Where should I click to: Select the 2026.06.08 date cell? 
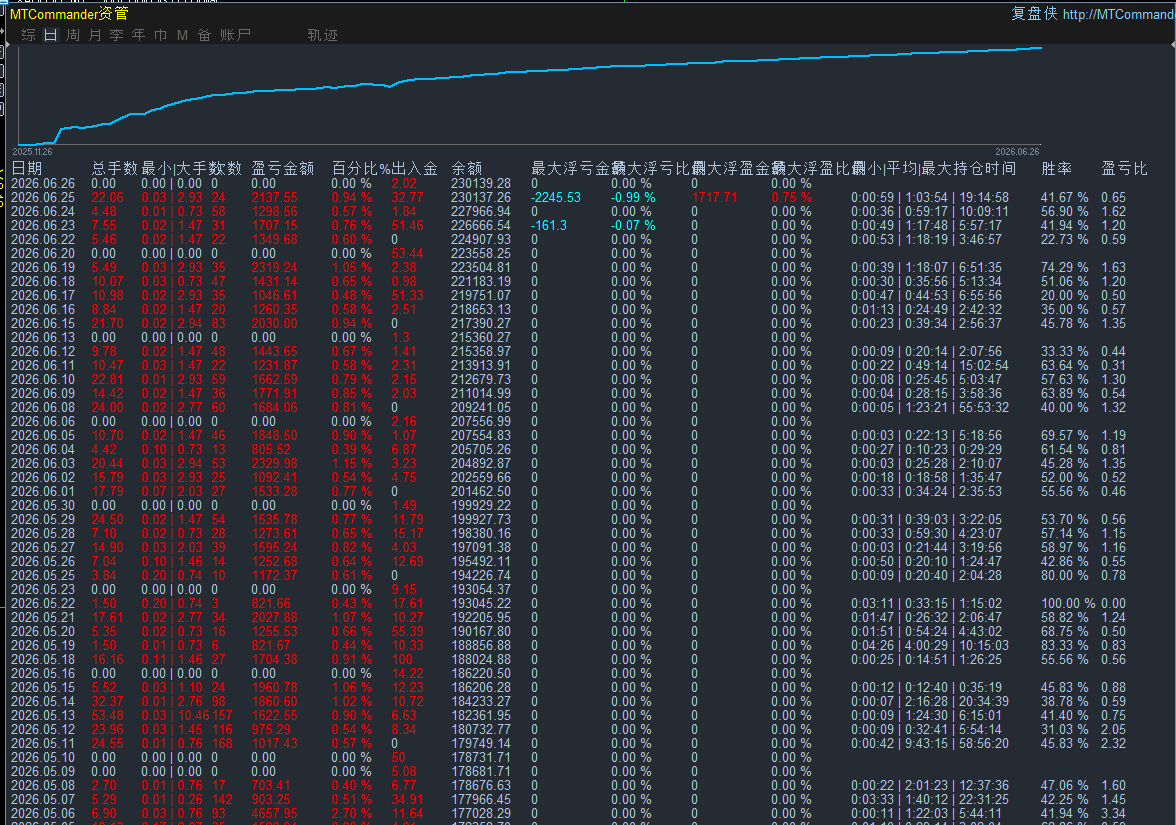[44, 408]
